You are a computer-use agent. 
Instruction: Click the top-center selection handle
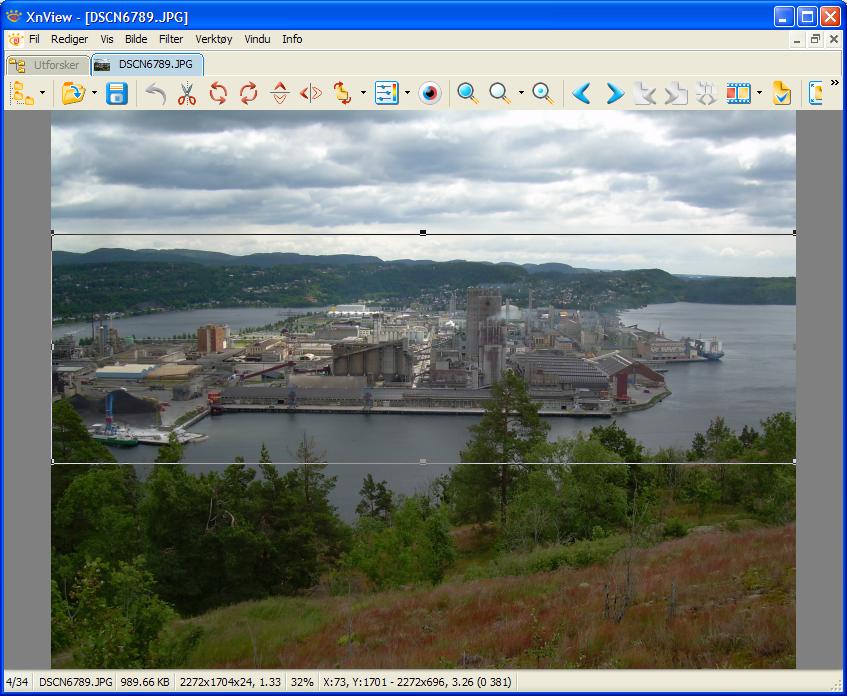(423, 233)
